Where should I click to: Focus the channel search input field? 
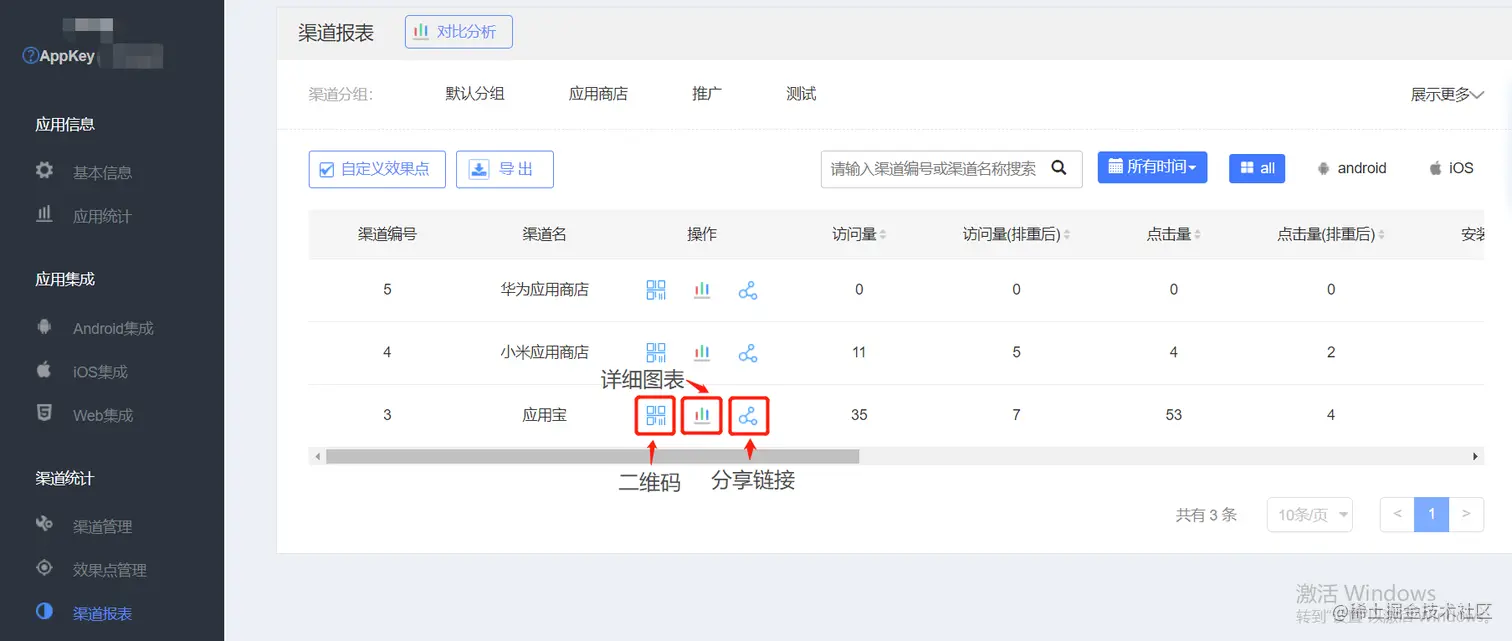tap(934, 169)
